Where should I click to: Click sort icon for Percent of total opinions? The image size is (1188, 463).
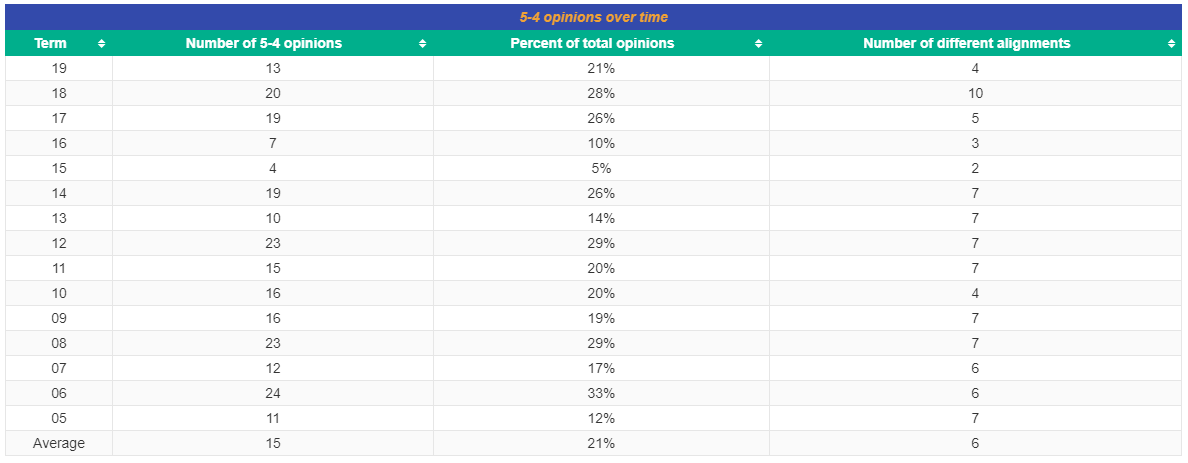(x=758, y=44)
